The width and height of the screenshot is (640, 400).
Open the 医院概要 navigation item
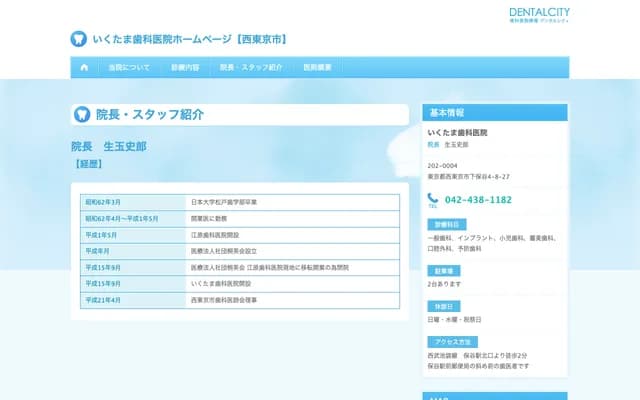pos(317,67)
